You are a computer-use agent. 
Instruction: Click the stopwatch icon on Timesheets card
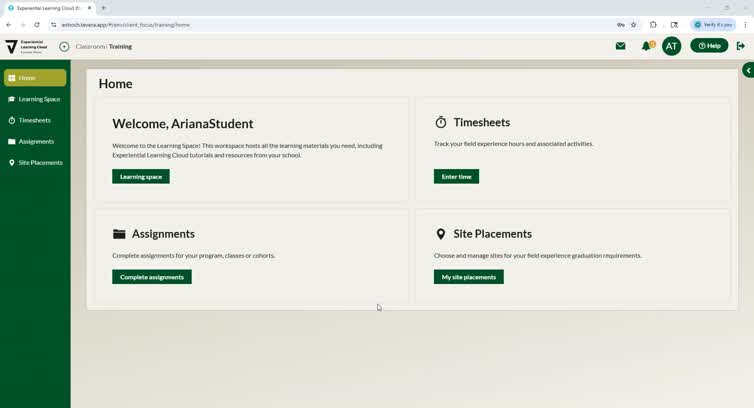pos(440,122)
